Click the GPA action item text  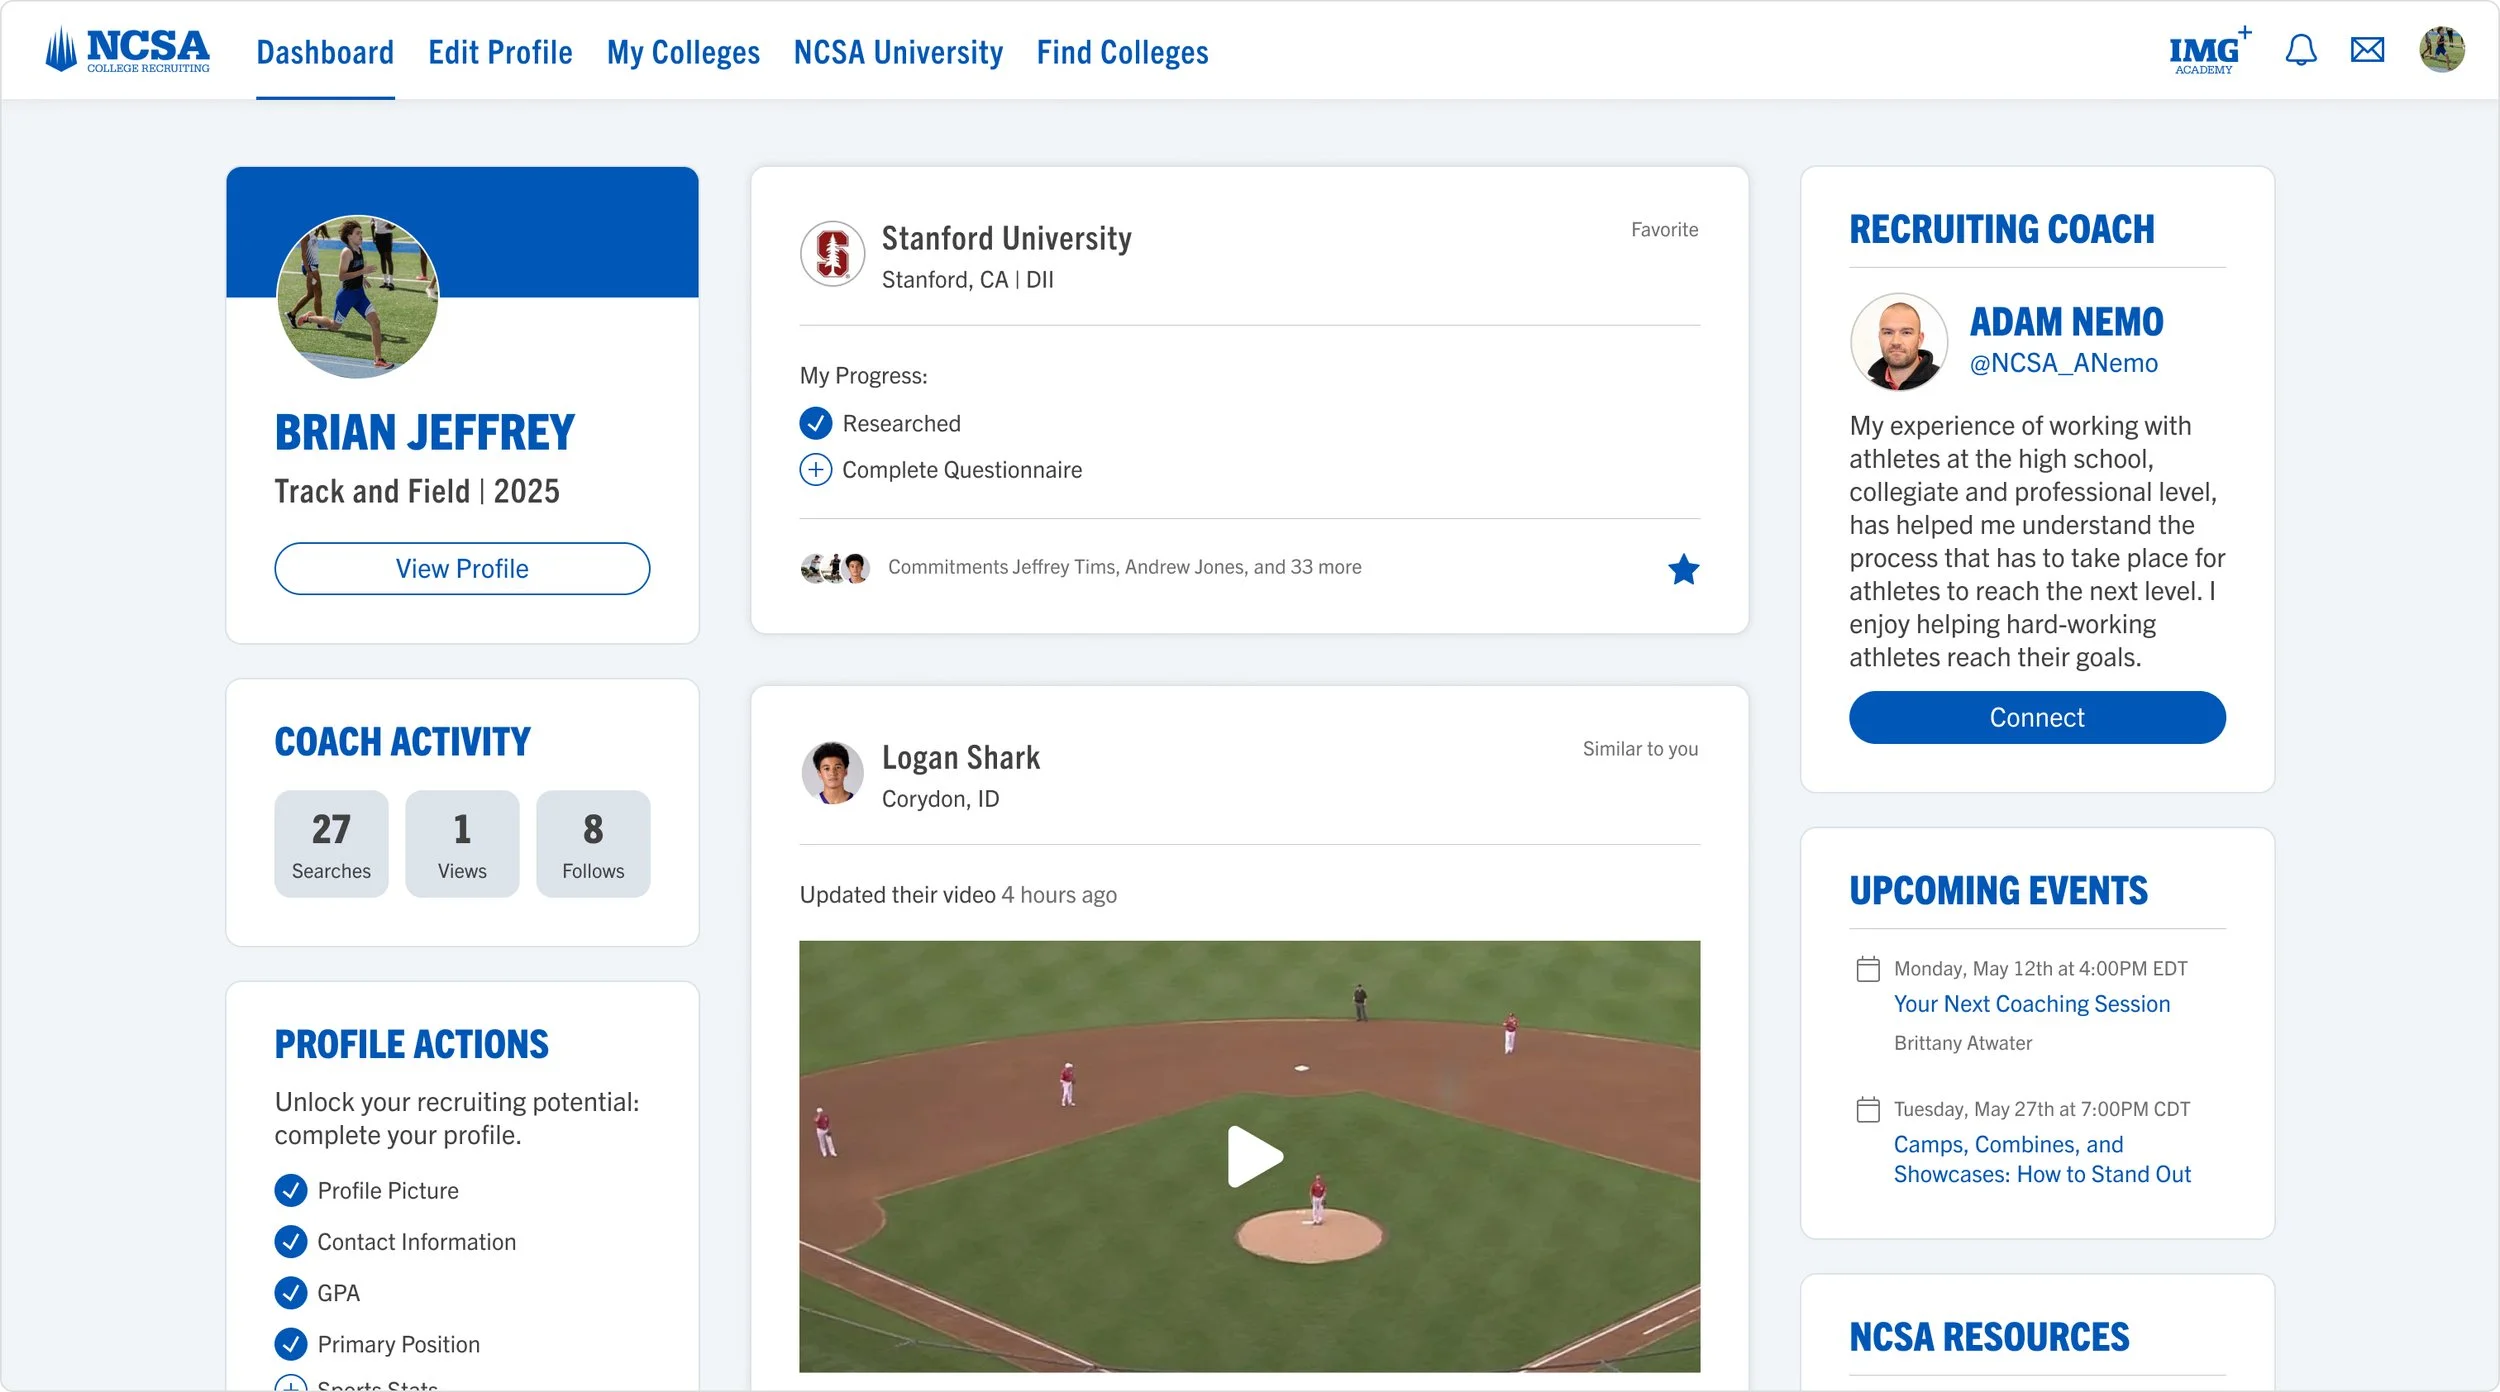tap(339, 1293)
